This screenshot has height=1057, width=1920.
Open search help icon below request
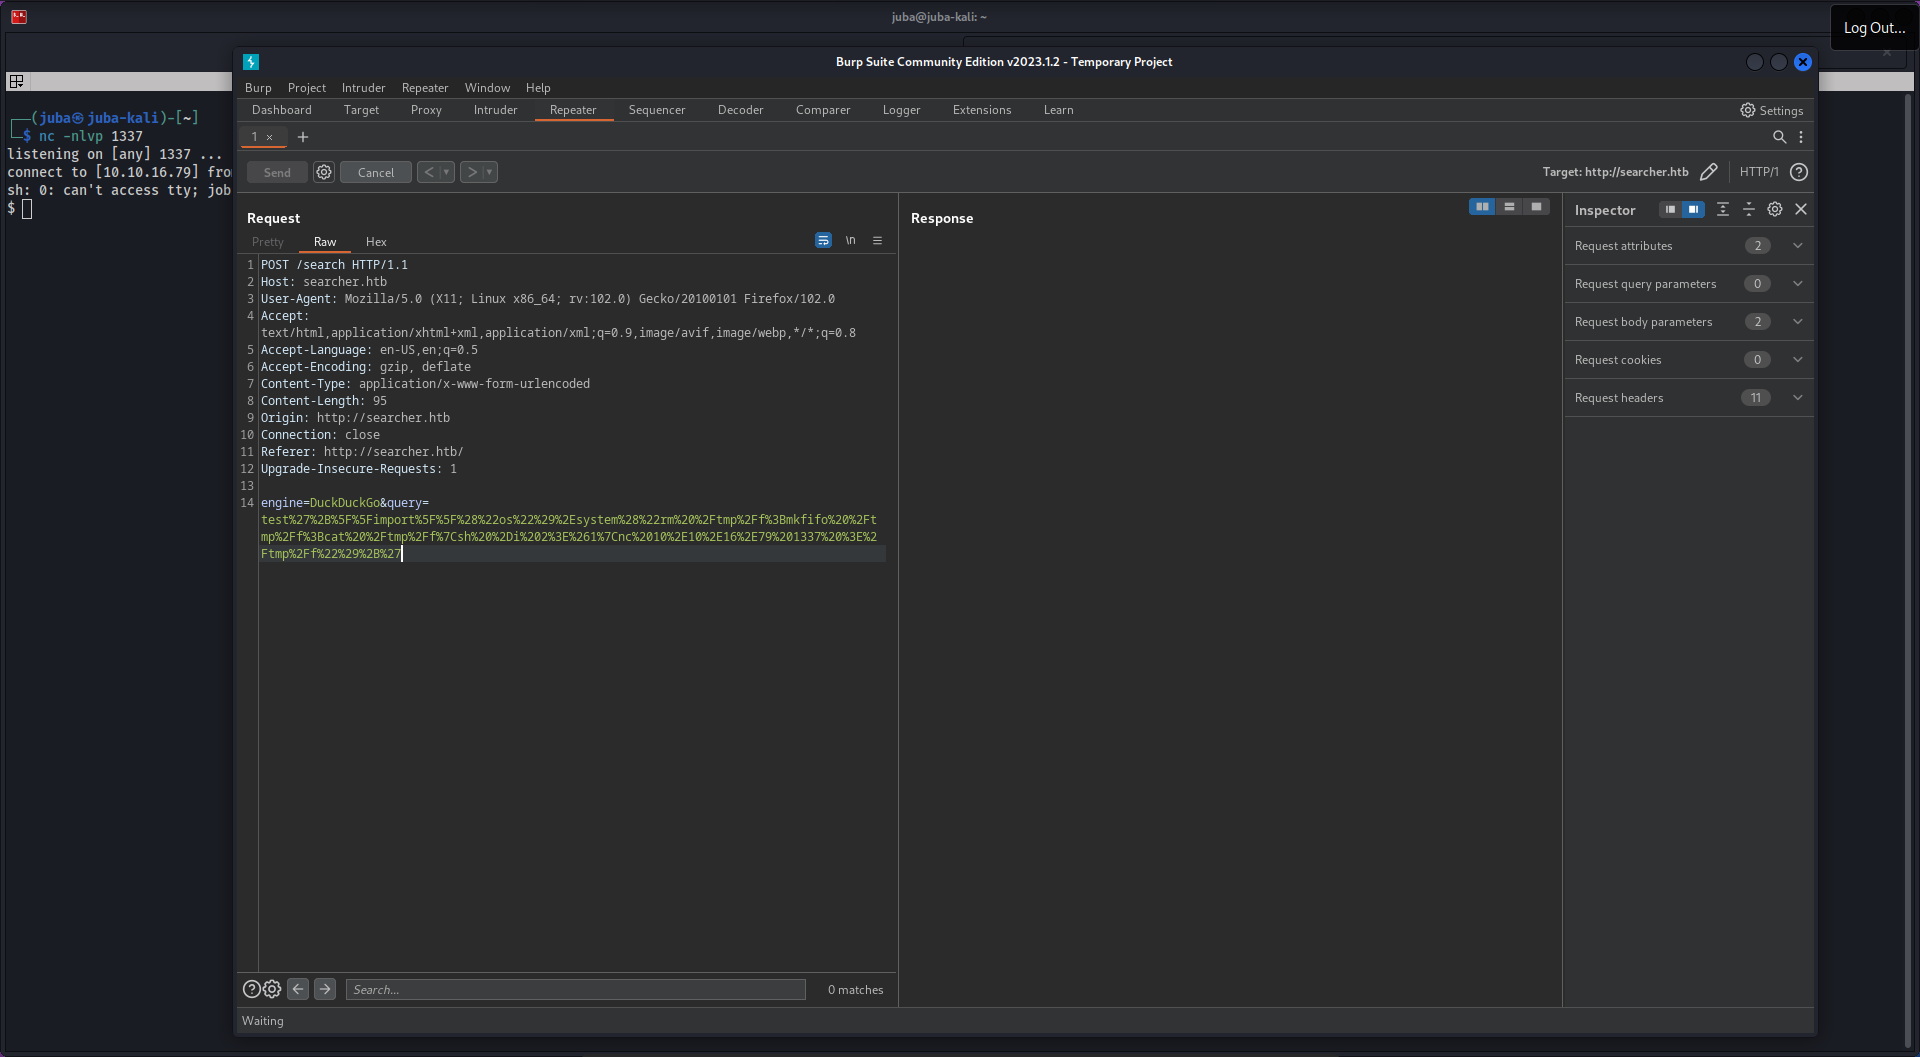(252, 989)
